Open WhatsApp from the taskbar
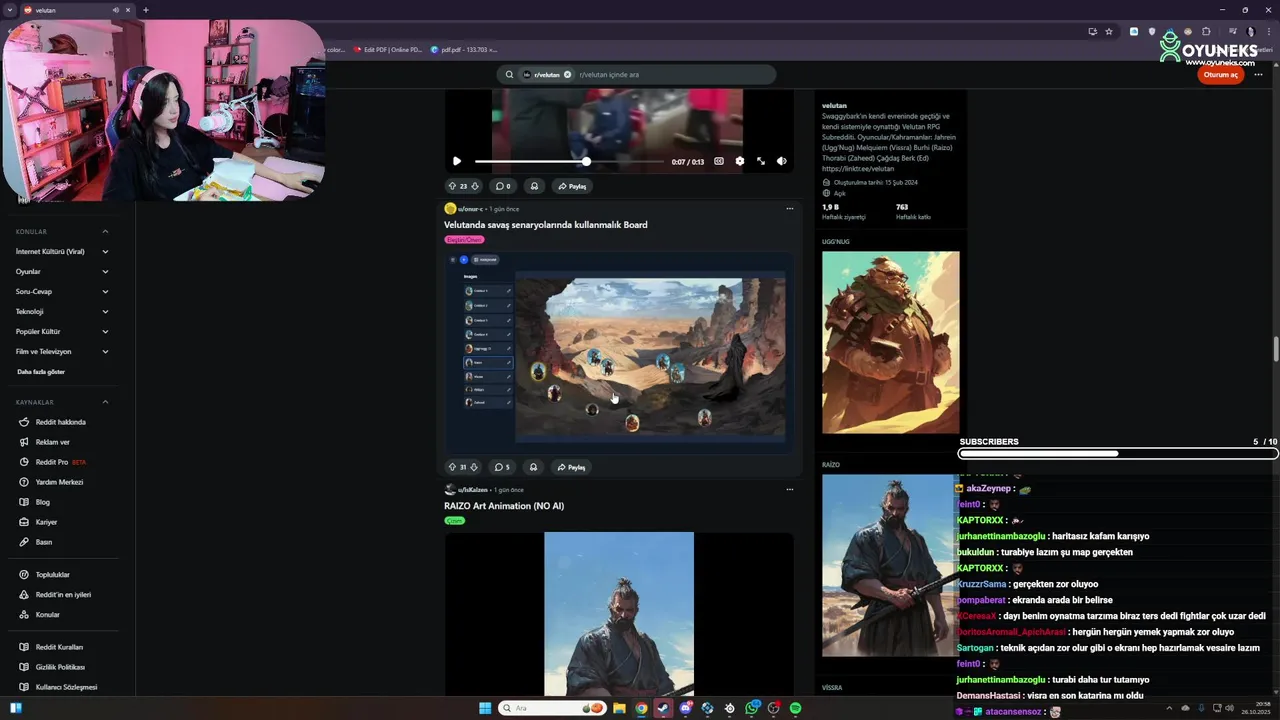The image size is (1280, 720). click(751, 708)
